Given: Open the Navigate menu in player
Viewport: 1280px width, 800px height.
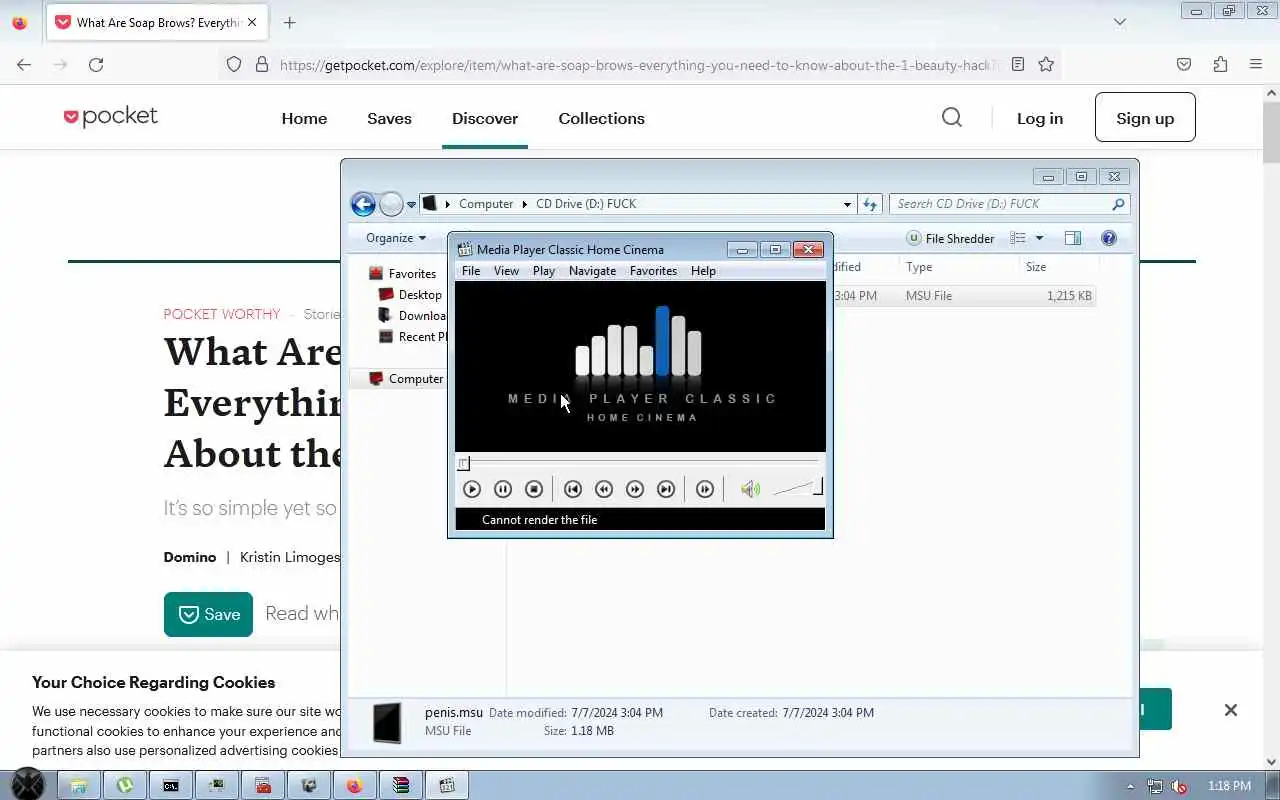Looking at the screenshot, I should [592, 271].
